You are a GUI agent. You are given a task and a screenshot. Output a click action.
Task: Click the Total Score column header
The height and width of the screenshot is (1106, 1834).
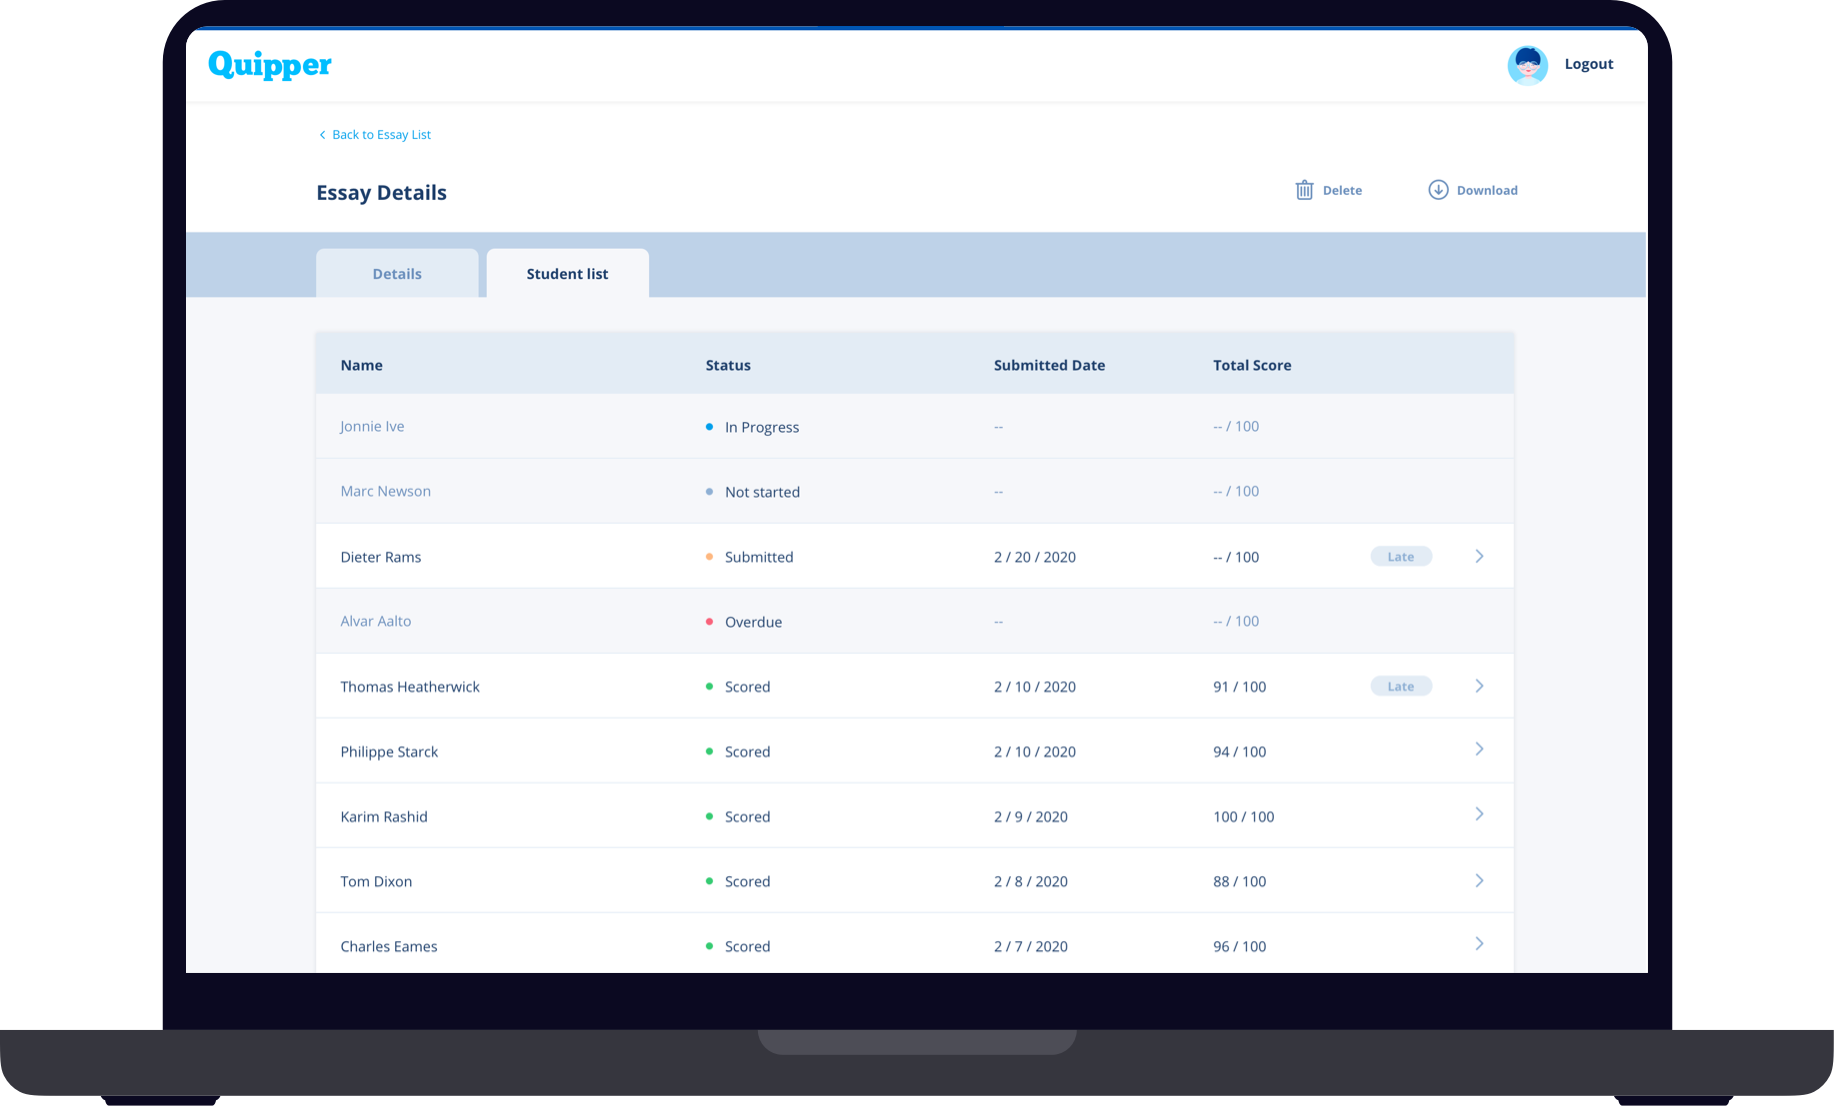coord(1251,365)
